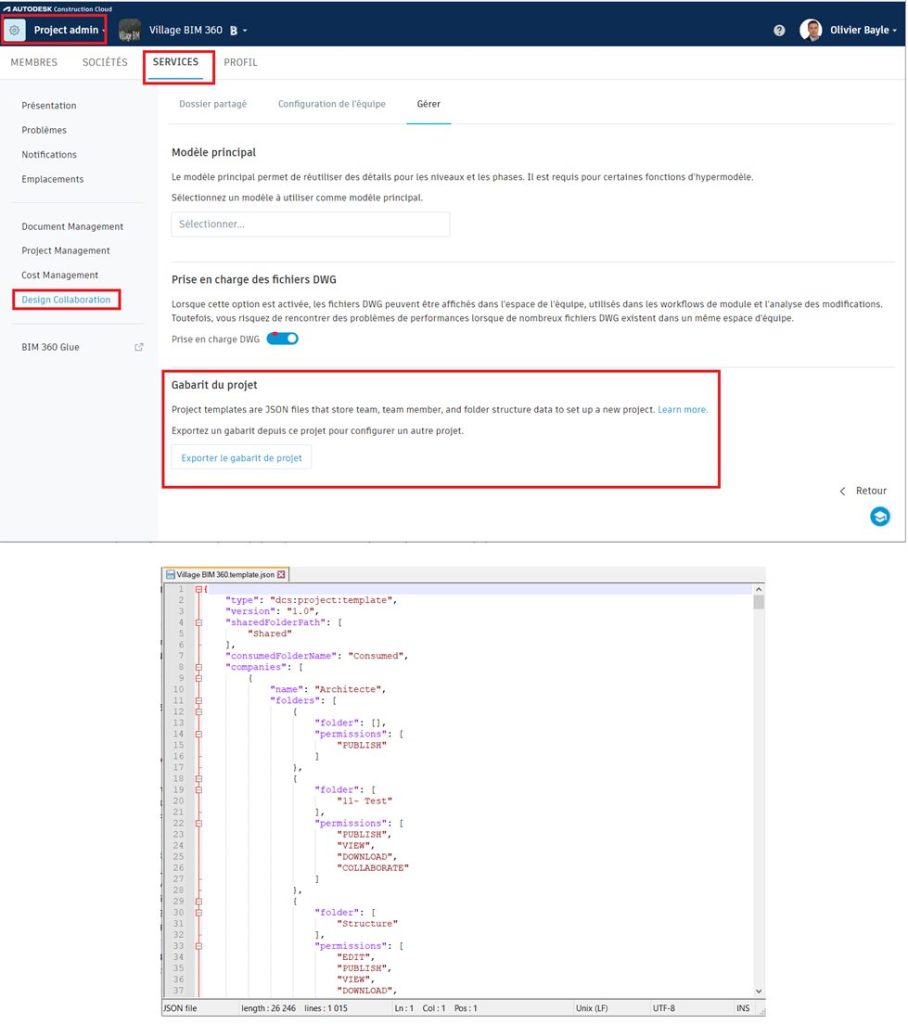Click the Retour back link
The width and height of the screenshot is (908, 1024).
tap(871, 490)
